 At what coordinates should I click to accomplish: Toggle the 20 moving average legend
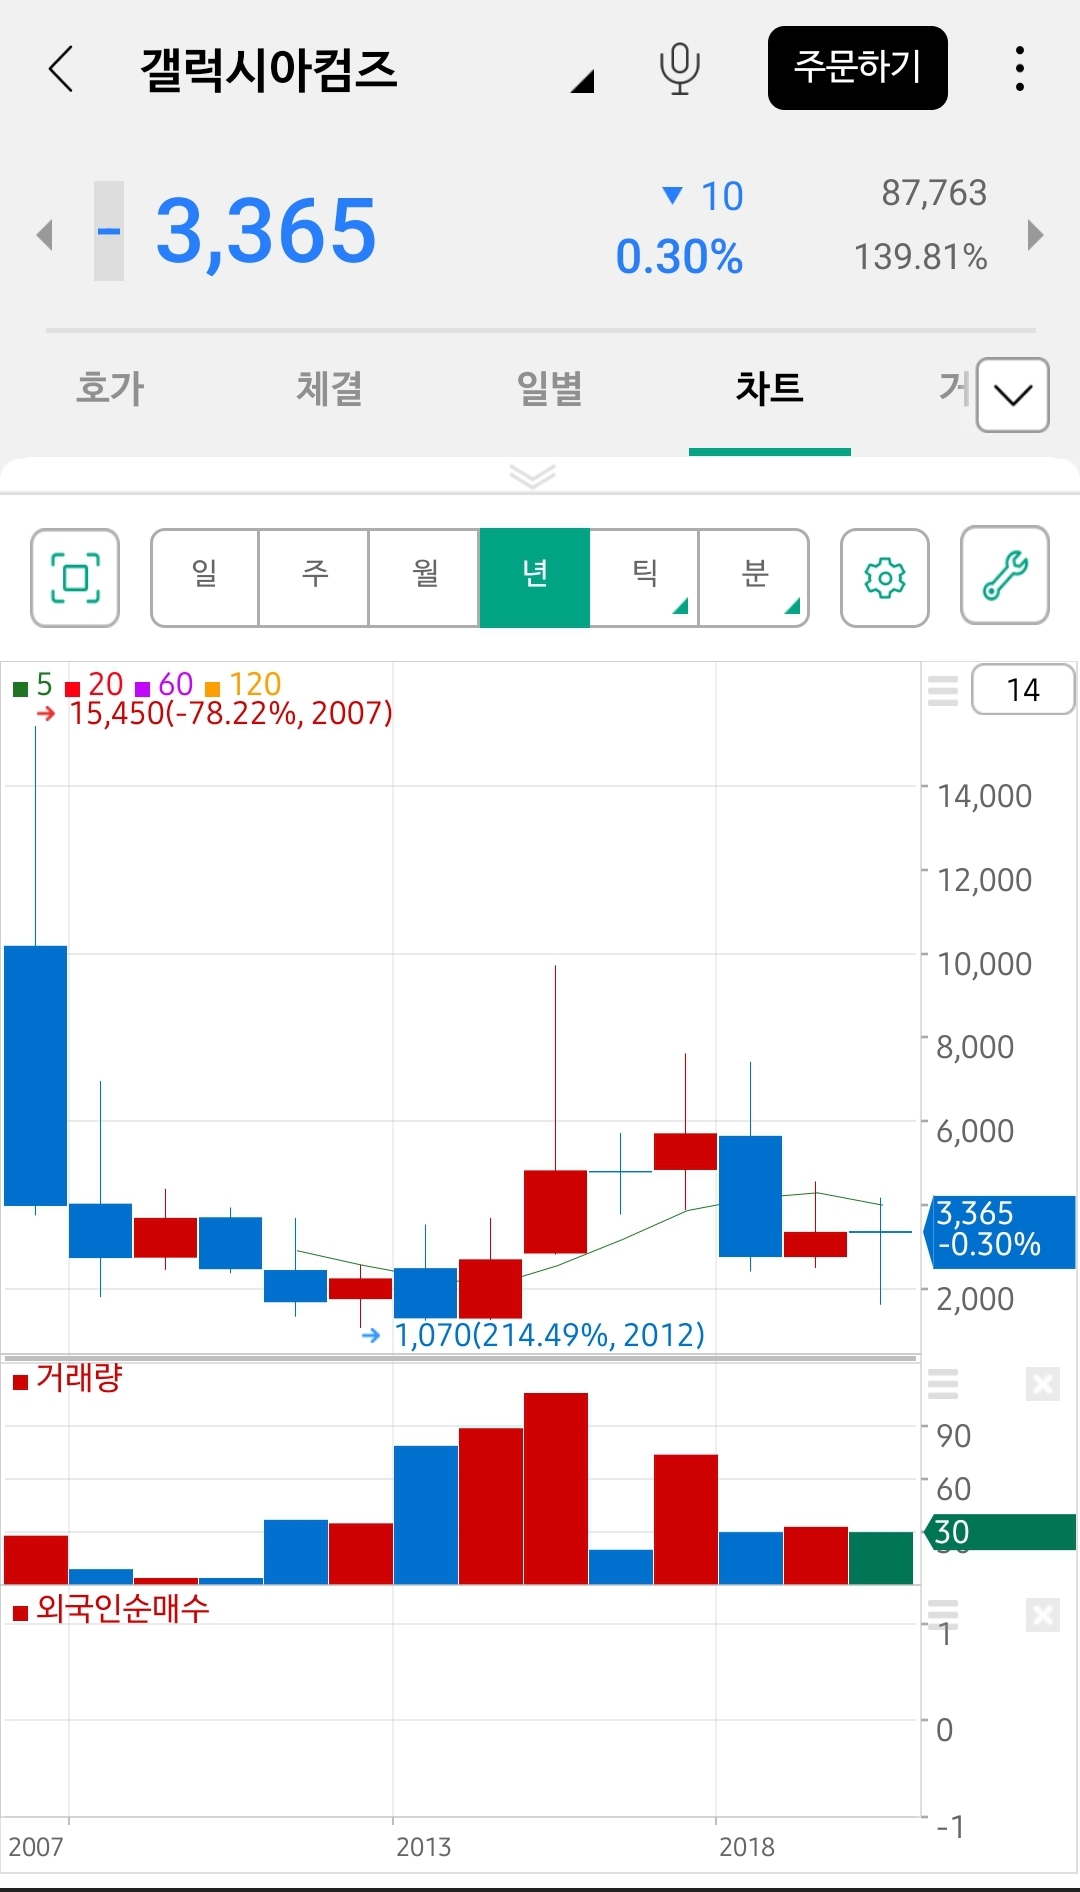94,685
